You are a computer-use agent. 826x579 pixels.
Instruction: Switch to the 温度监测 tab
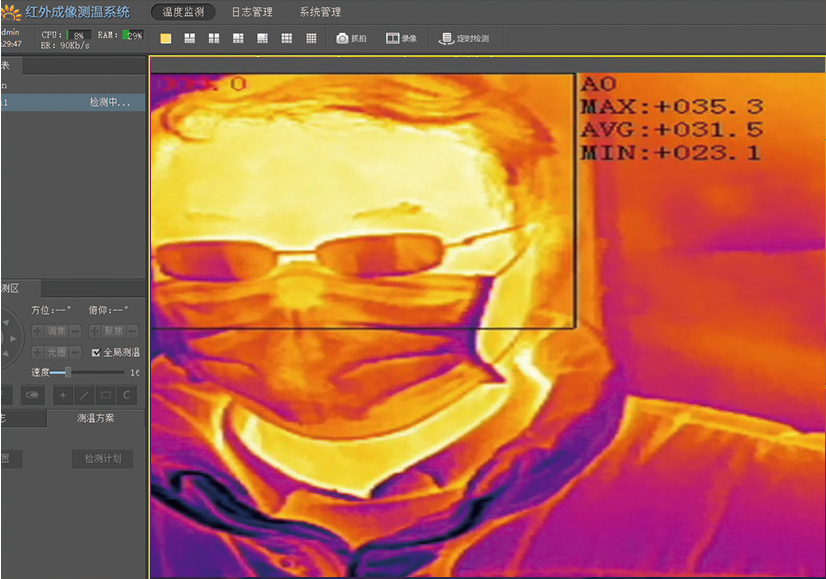[x=183, y=12]
